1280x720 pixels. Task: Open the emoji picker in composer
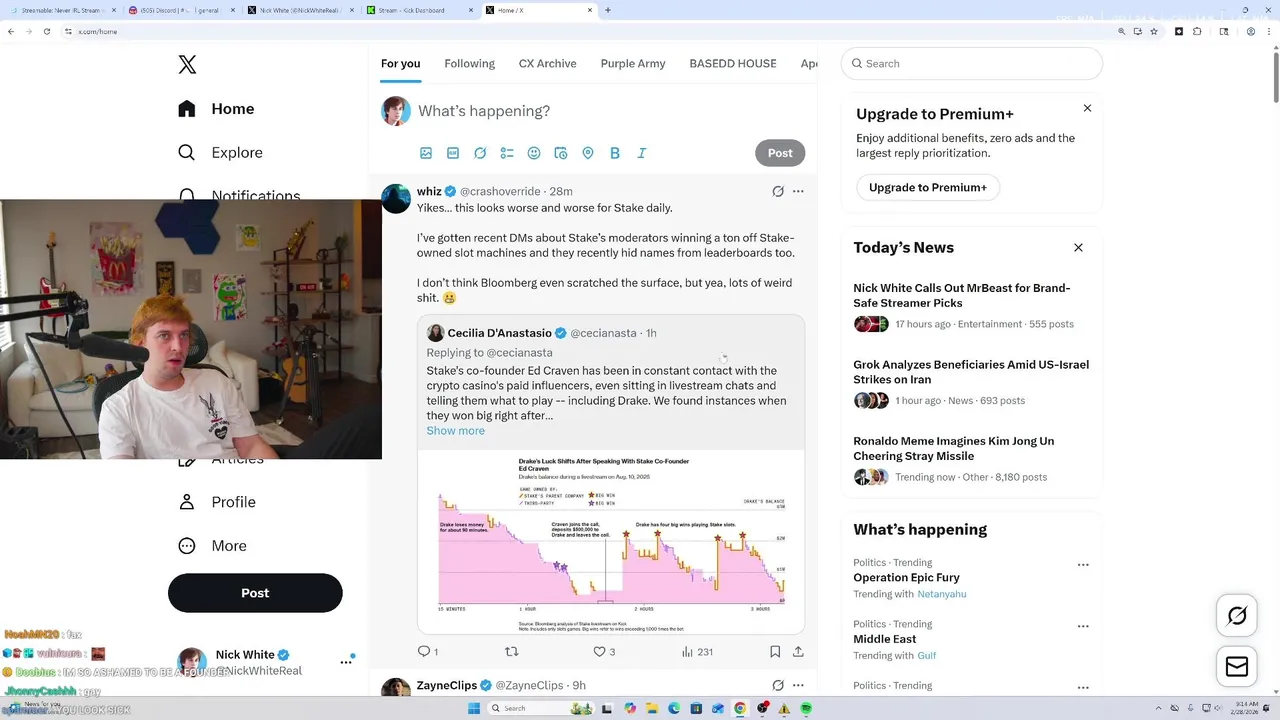534,153
